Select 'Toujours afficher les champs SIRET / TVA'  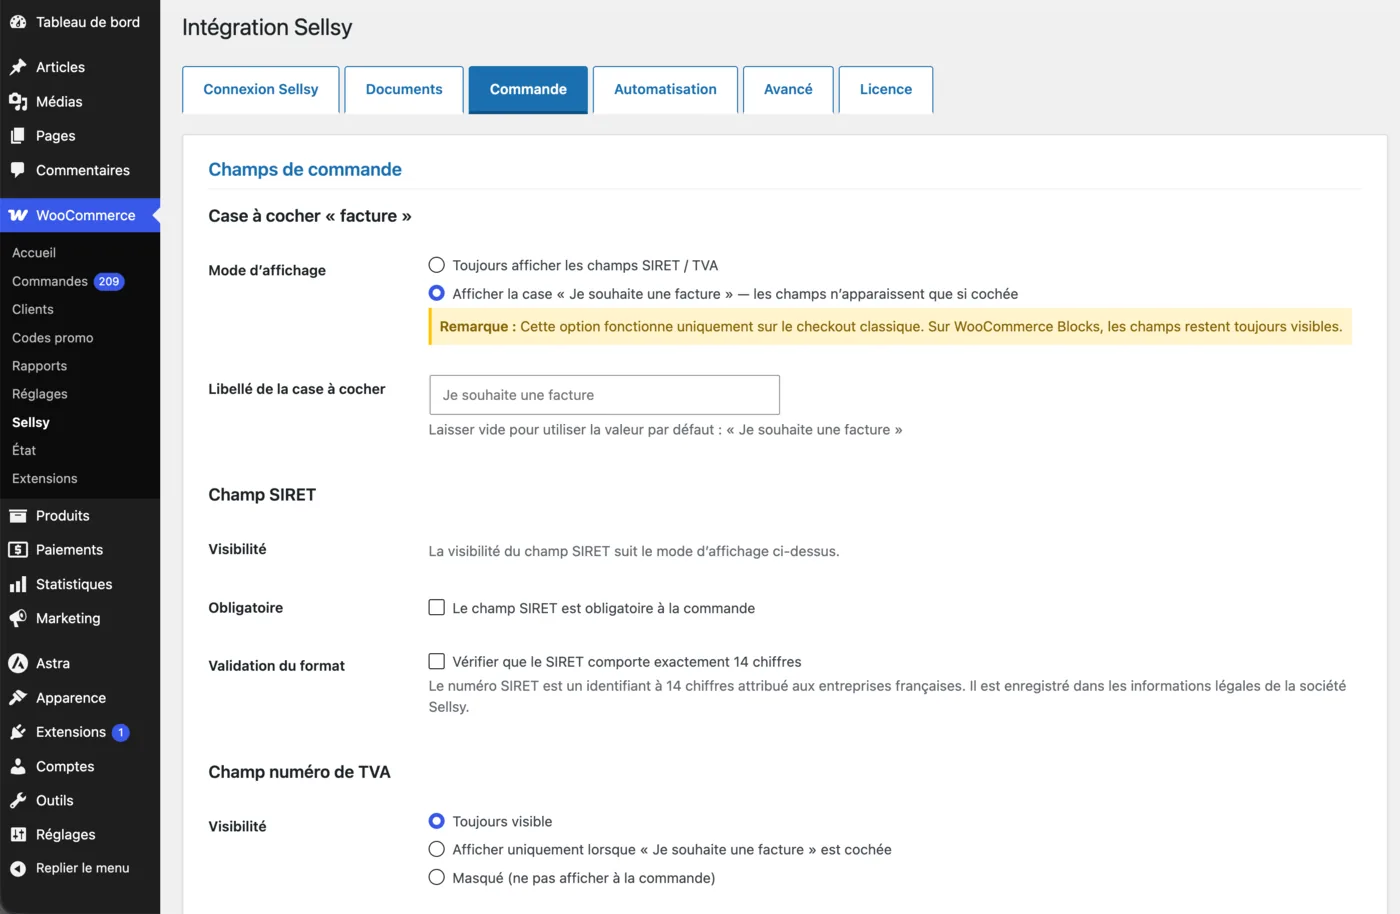(x=437, y=265)
